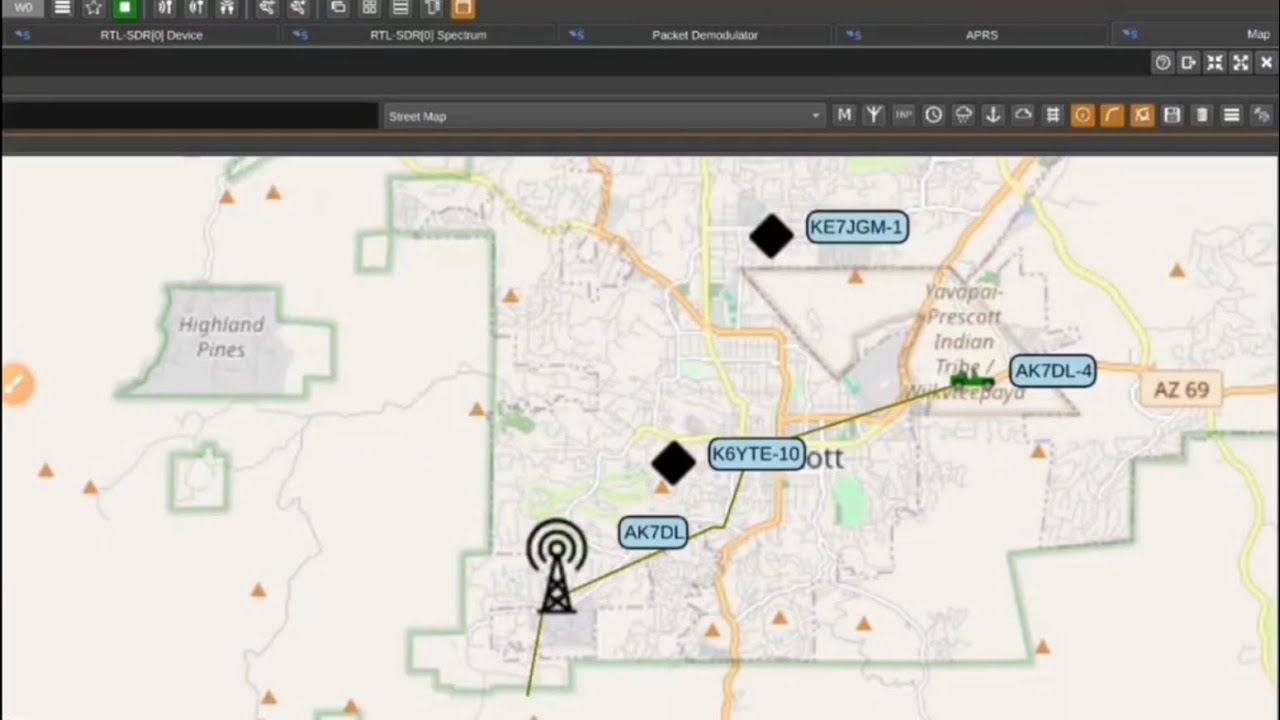The height and width of the screenshot is (720, 1280).
Task: Toggle Maidenhead locator M button
Action: pos(844,115)
